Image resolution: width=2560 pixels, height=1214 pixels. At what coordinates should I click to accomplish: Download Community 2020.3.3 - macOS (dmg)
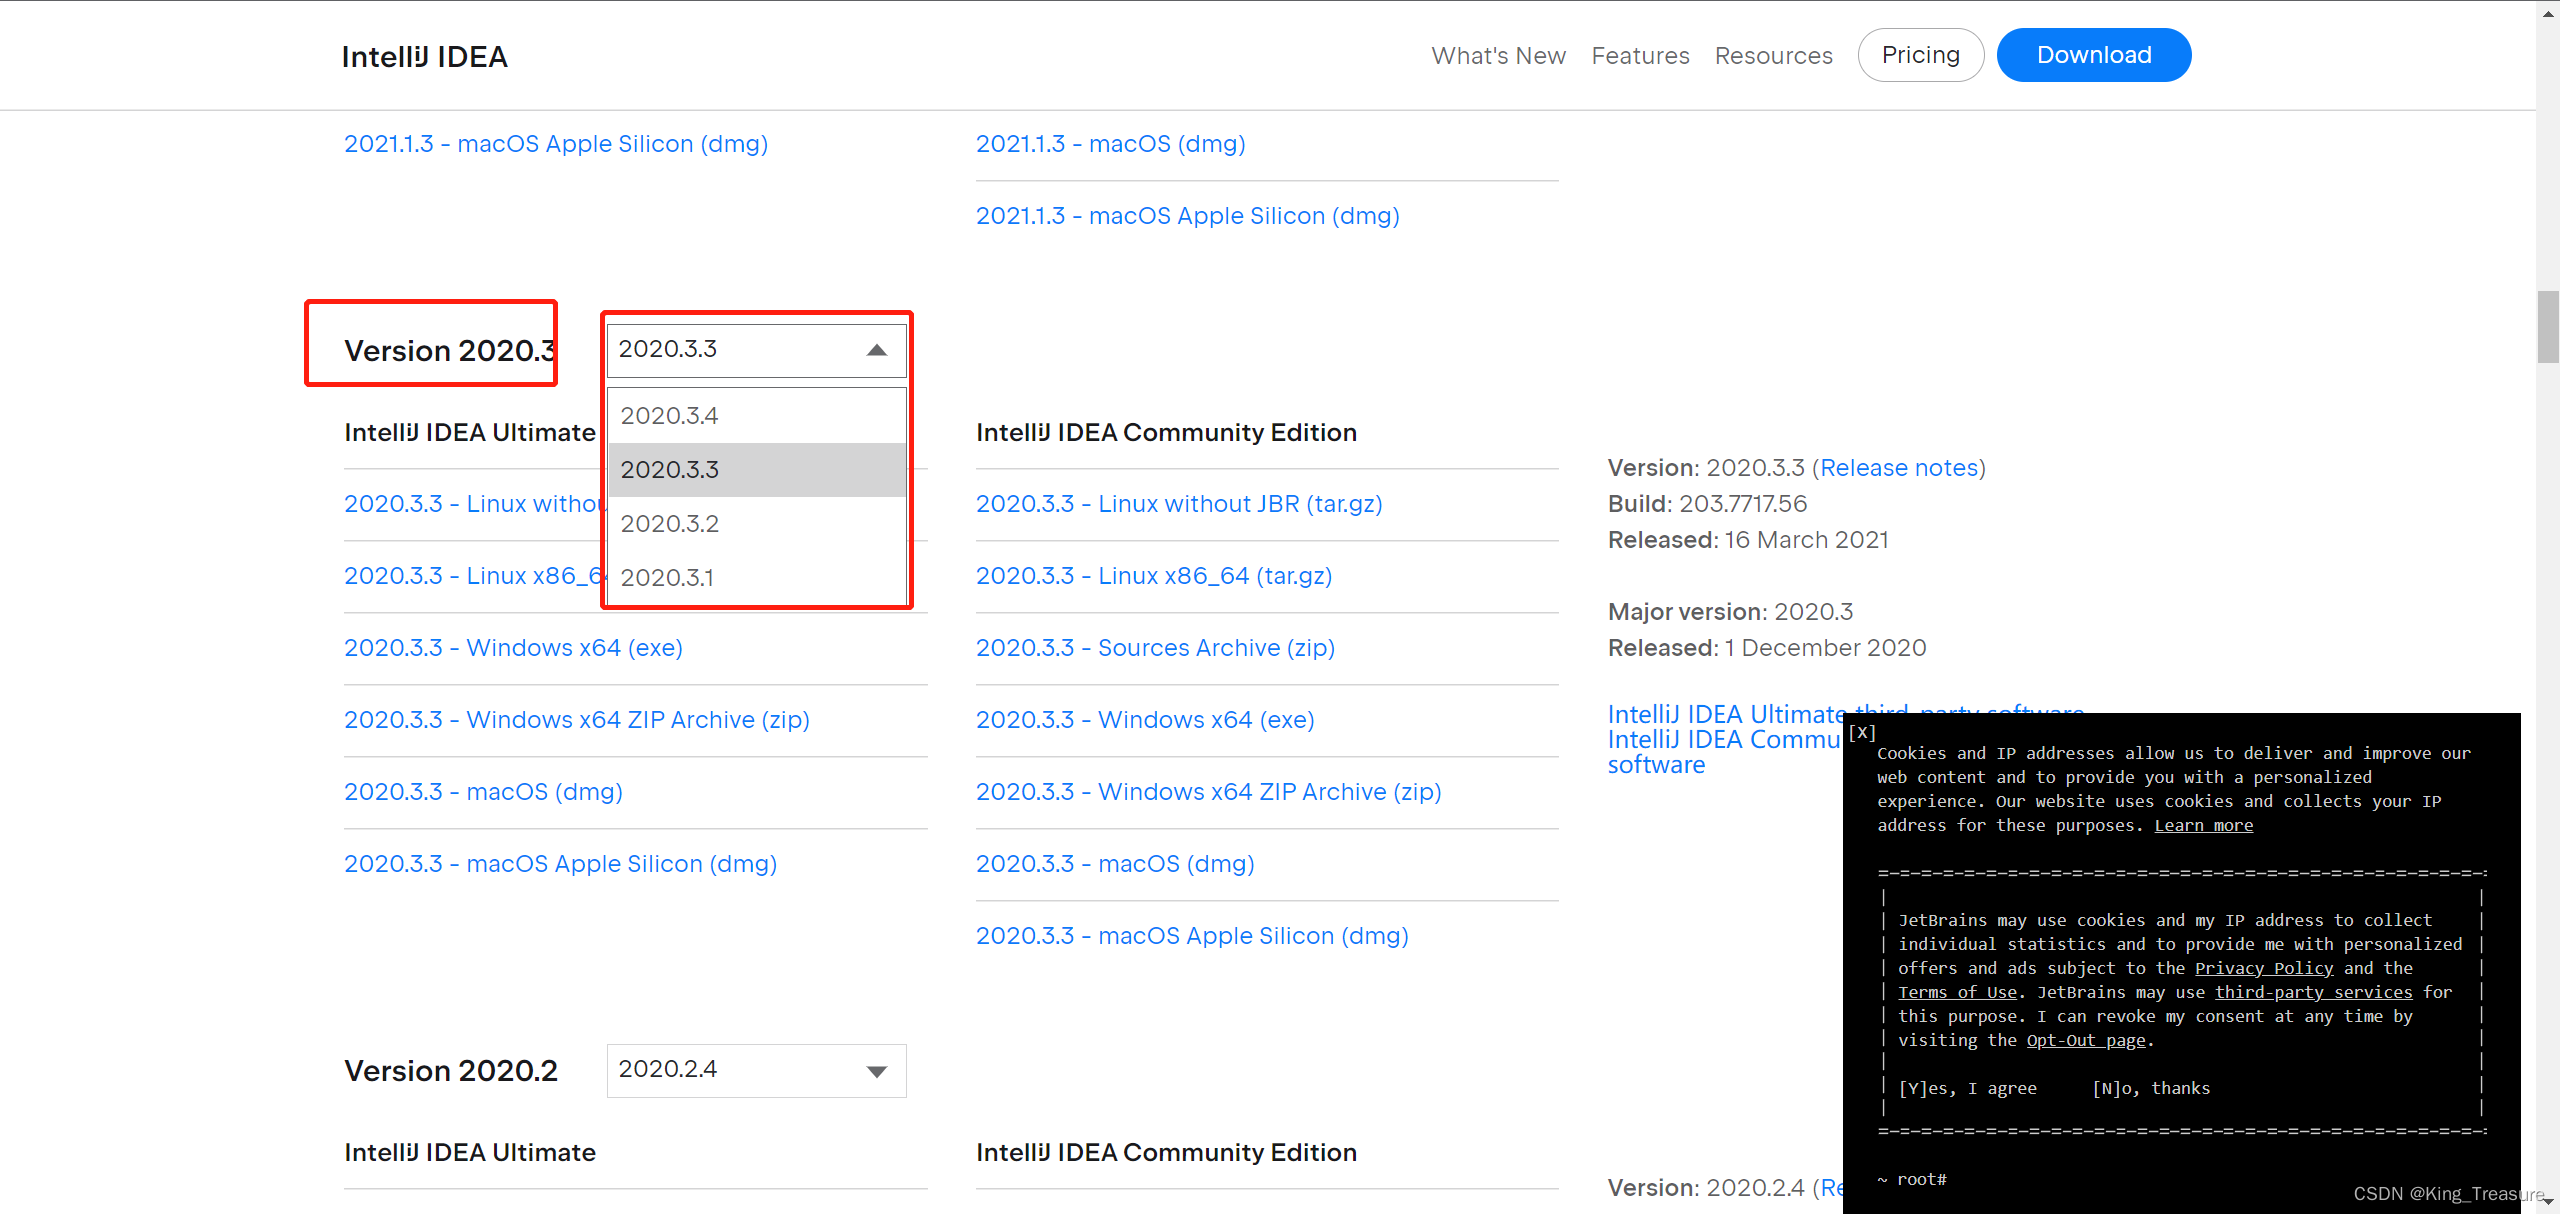[1115, 864]
